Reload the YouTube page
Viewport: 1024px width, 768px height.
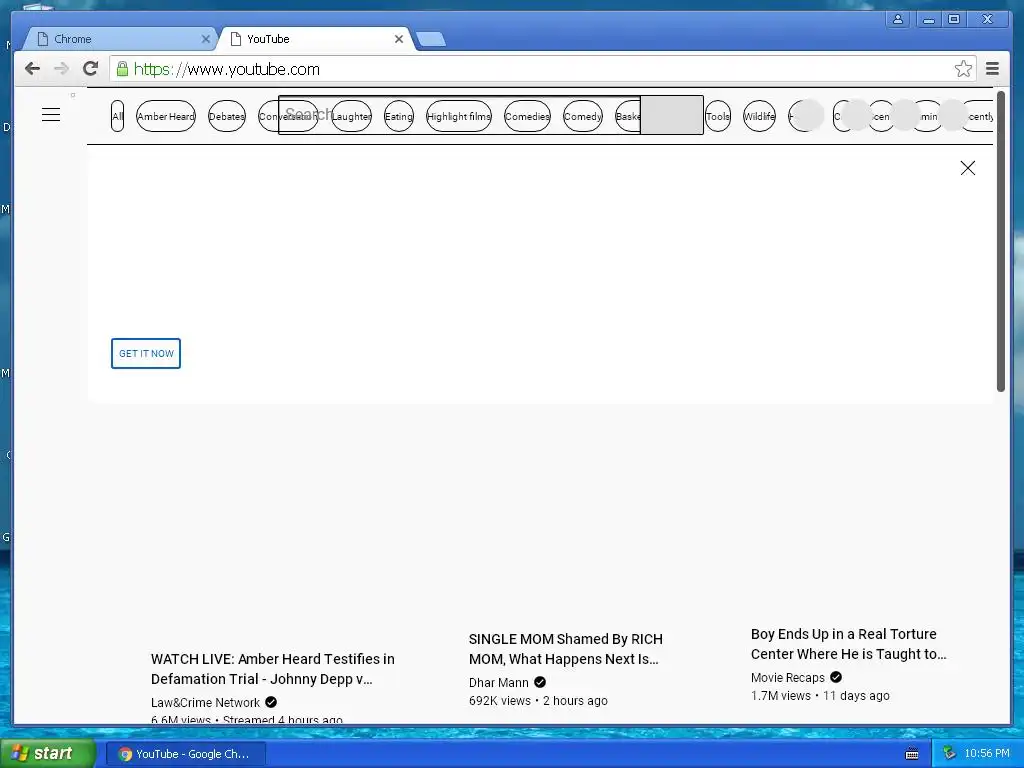pos(91,69)
